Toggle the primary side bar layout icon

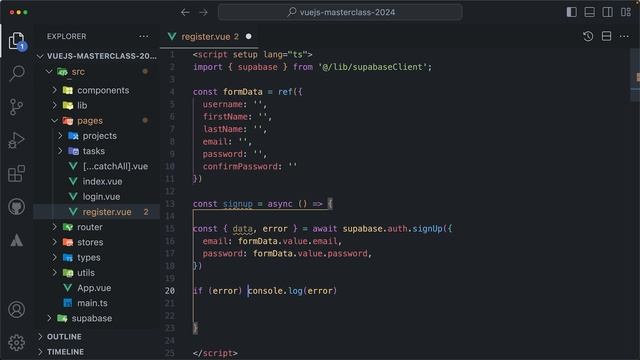click(x=571, y=12)
